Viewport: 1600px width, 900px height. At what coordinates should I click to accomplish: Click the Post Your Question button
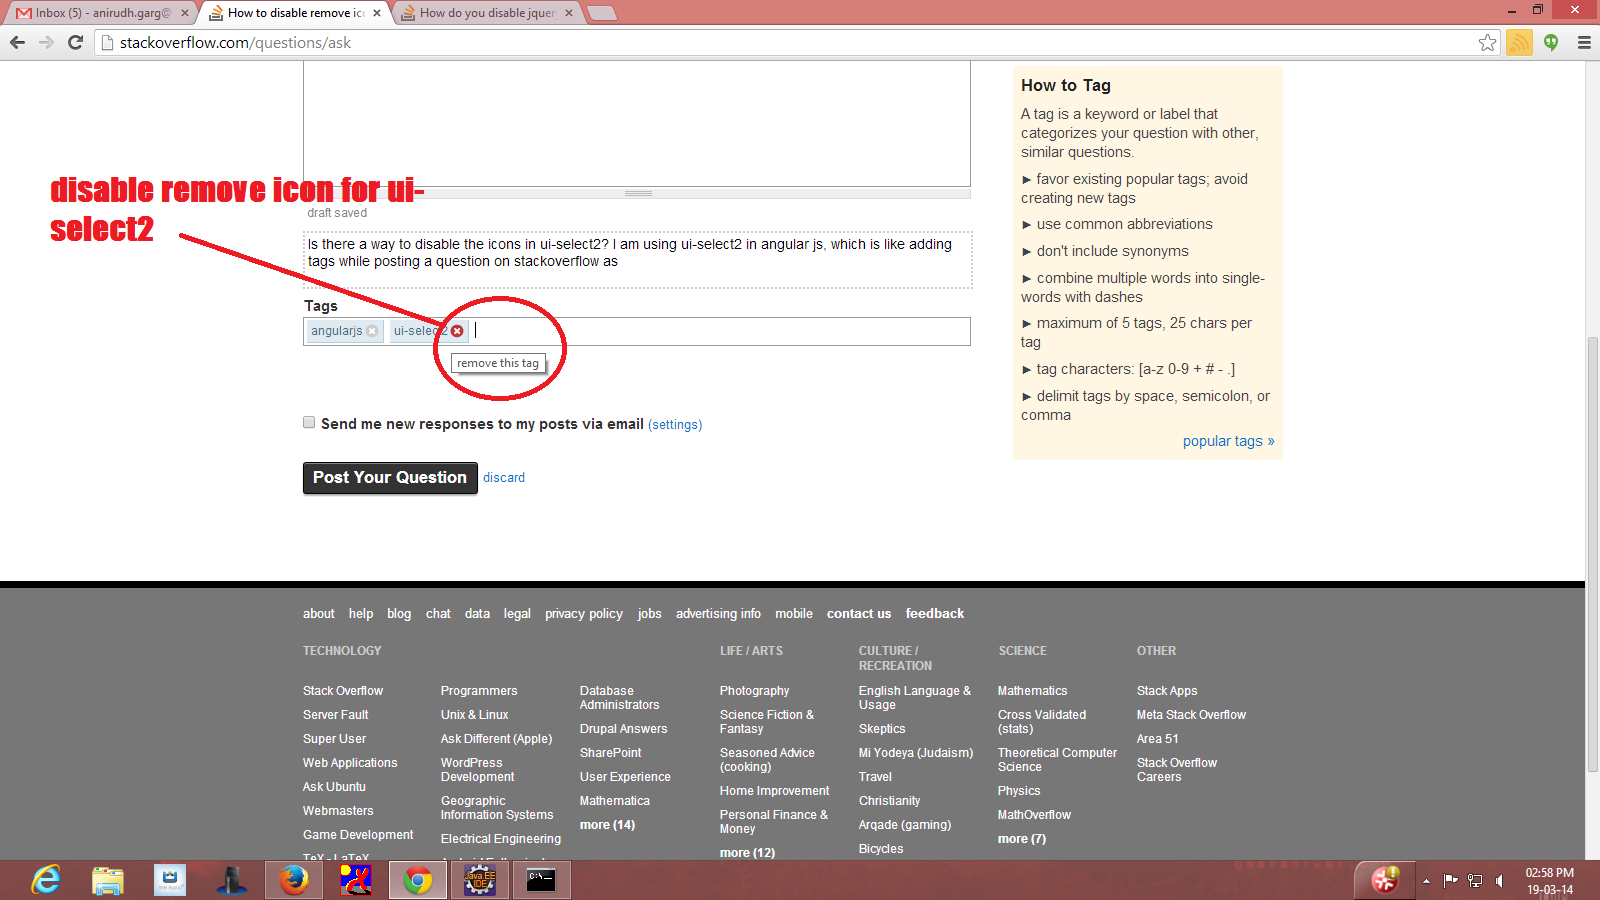(390, 478)
